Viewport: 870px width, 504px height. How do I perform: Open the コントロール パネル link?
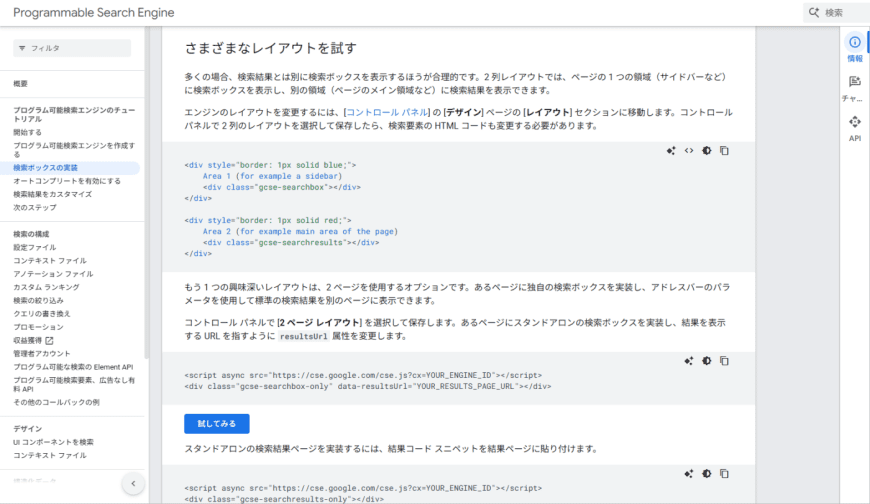[387, 112]
